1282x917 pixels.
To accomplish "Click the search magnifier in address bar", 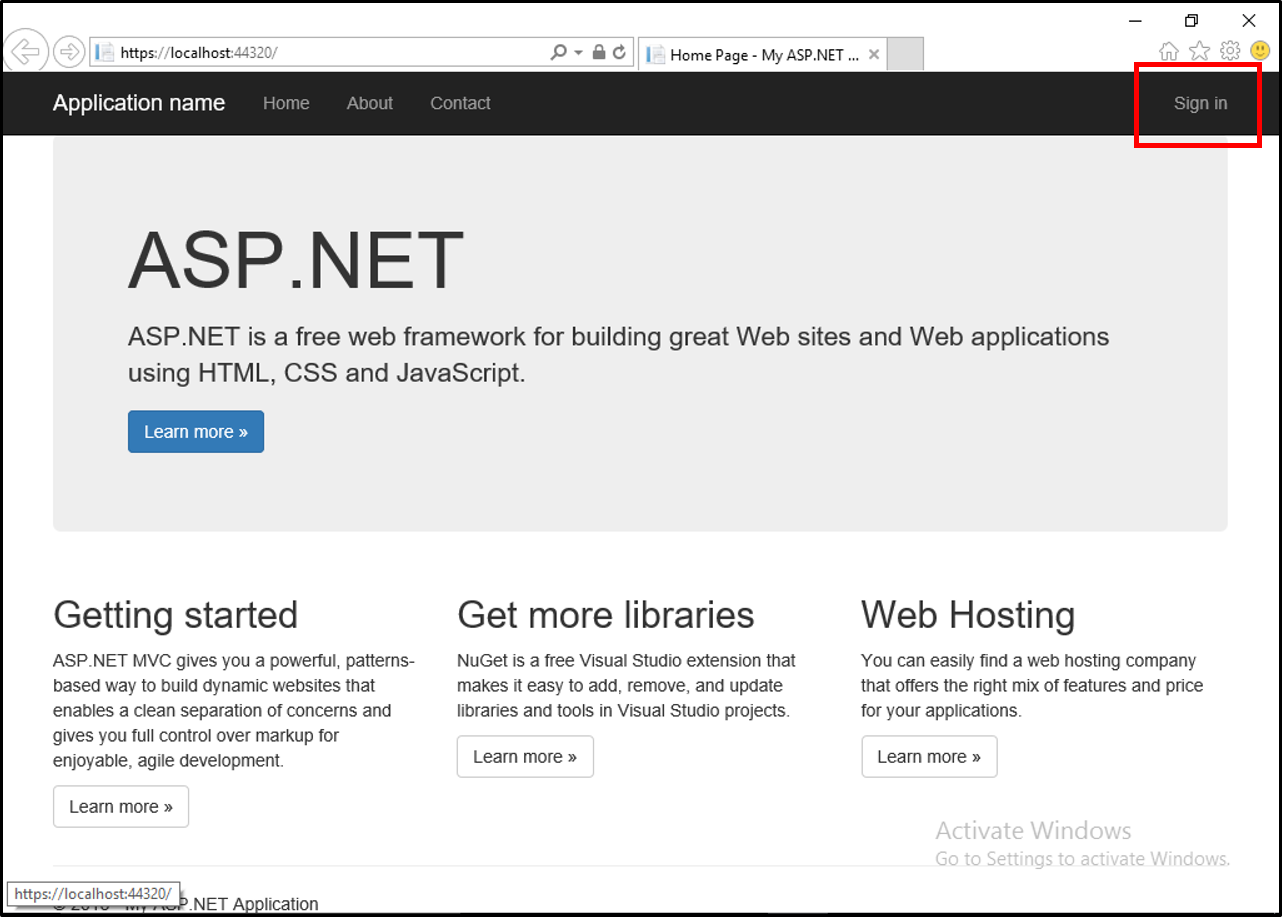I will pos(559,53).
